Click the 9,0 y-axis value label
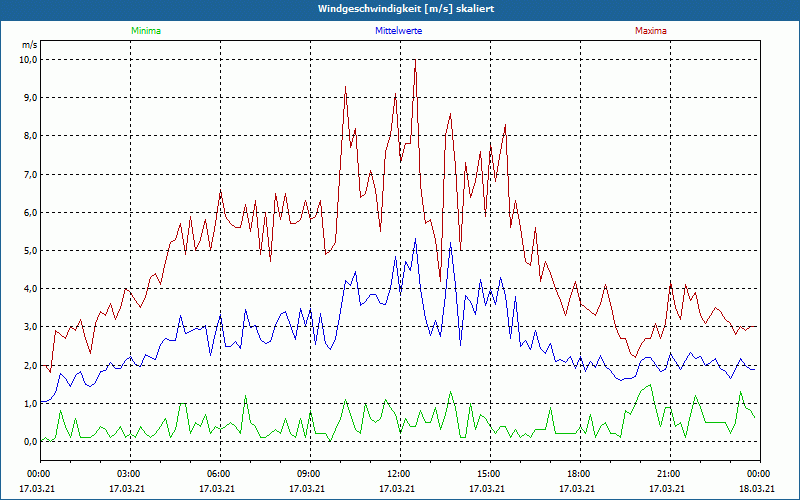800x500 pixels. [x=30, y=97]
